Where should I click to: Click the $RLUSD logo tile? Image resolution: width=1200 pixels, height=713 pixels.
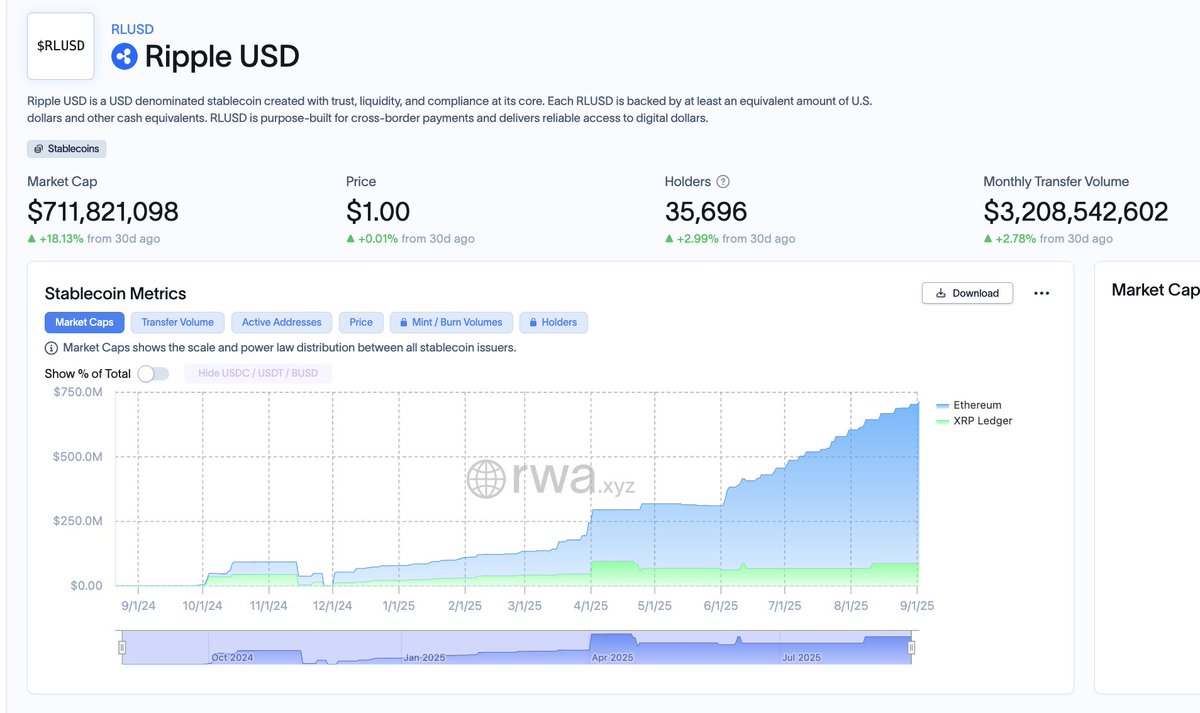(61, 46)
